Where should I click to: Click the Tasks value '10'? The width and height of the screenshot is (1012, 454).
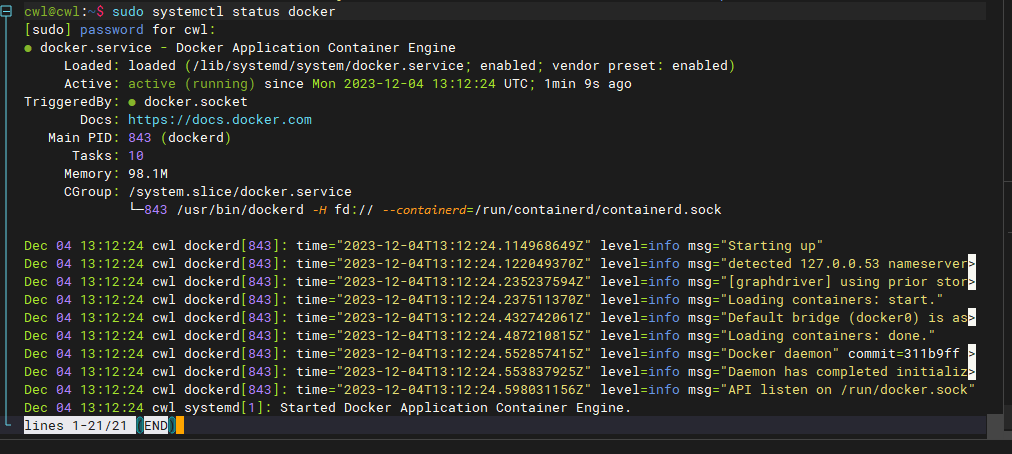click(136, 156)
